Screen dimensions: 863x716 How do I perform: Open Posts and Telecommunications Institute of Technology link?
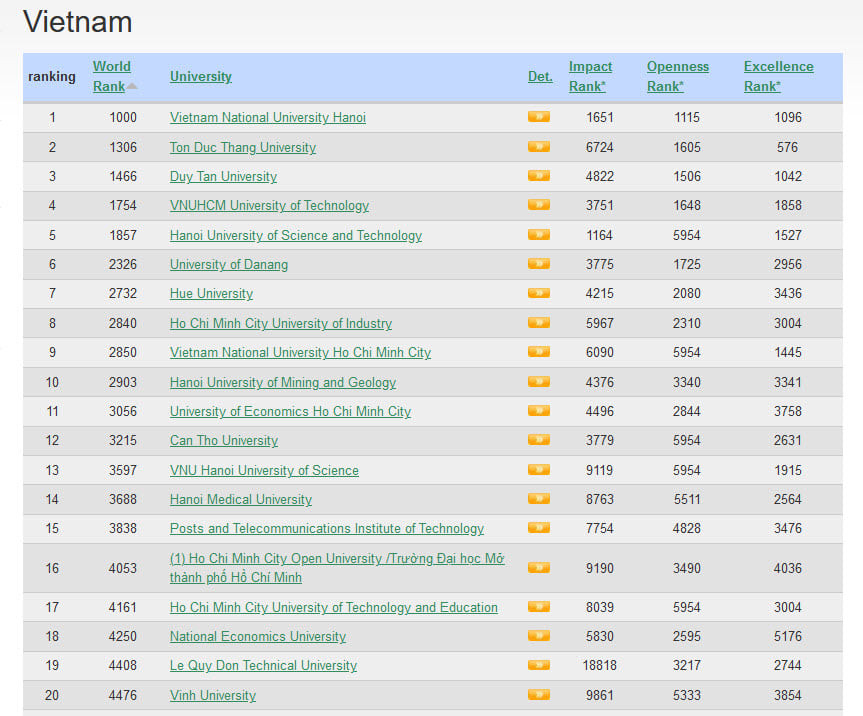tap(326, 529)
